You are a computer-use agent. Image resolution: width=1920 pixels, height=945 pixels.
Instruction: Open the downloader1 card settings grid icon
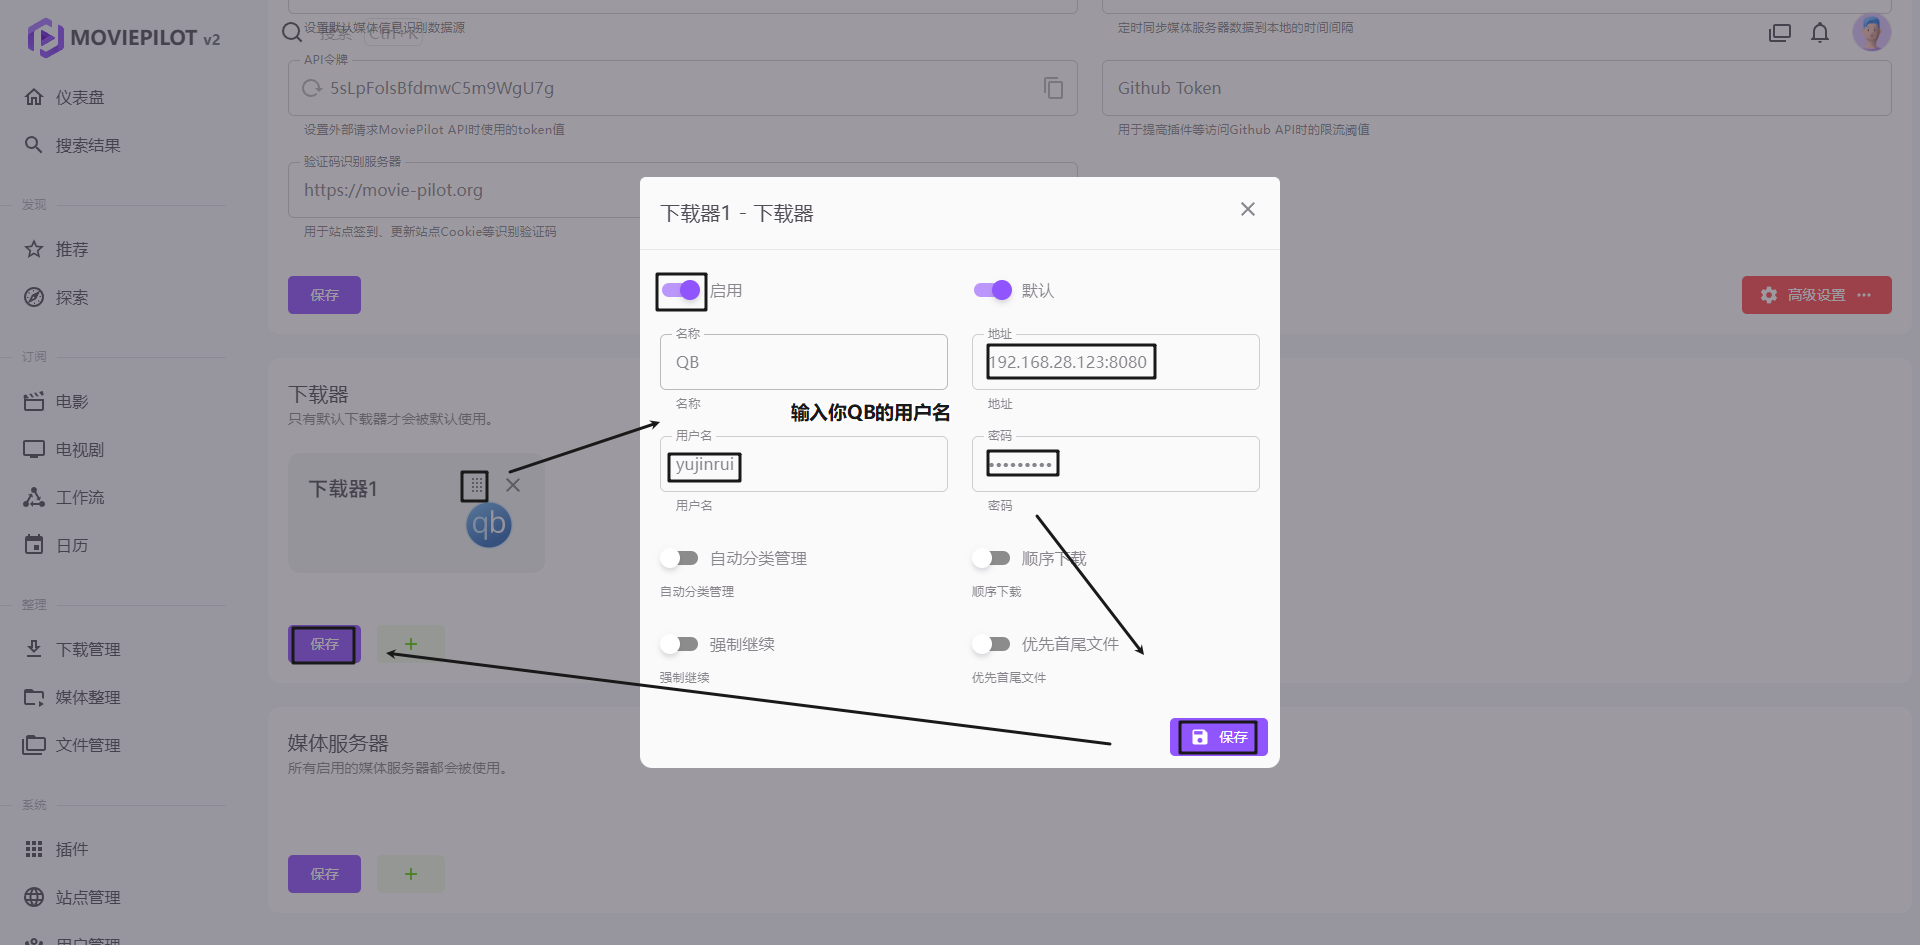point(474,486)
